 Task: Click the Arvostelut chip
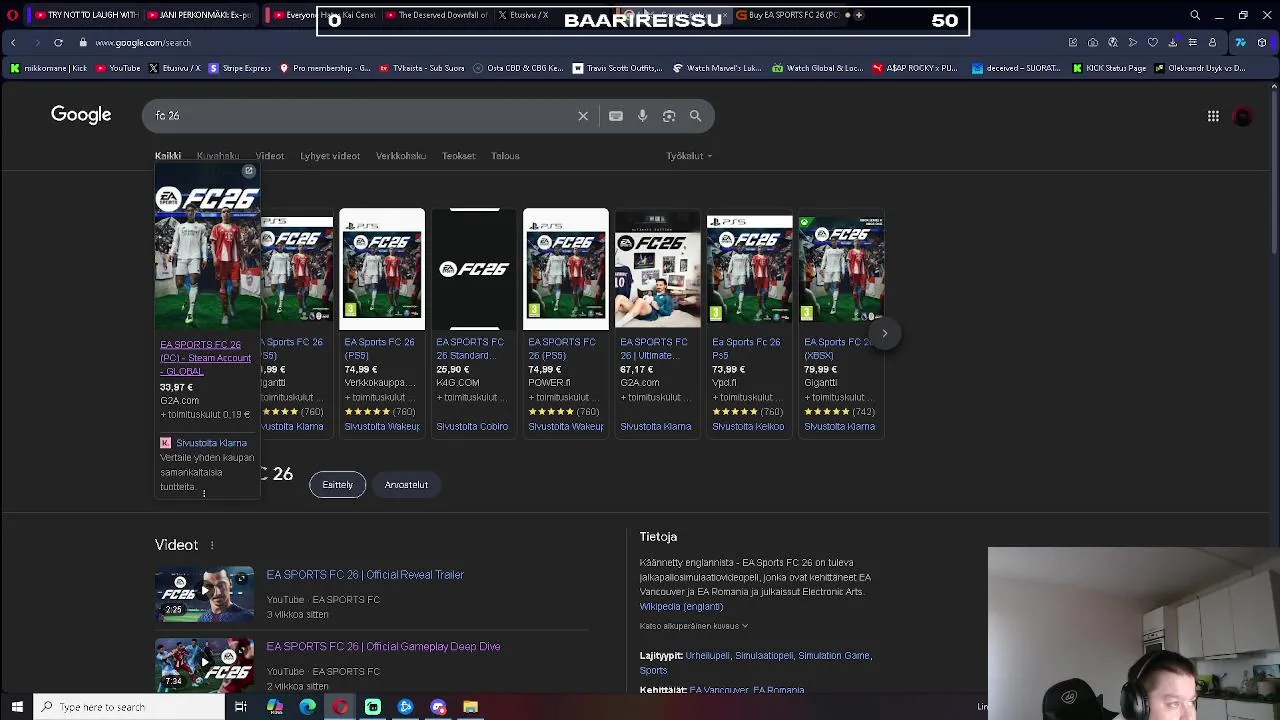406,485
